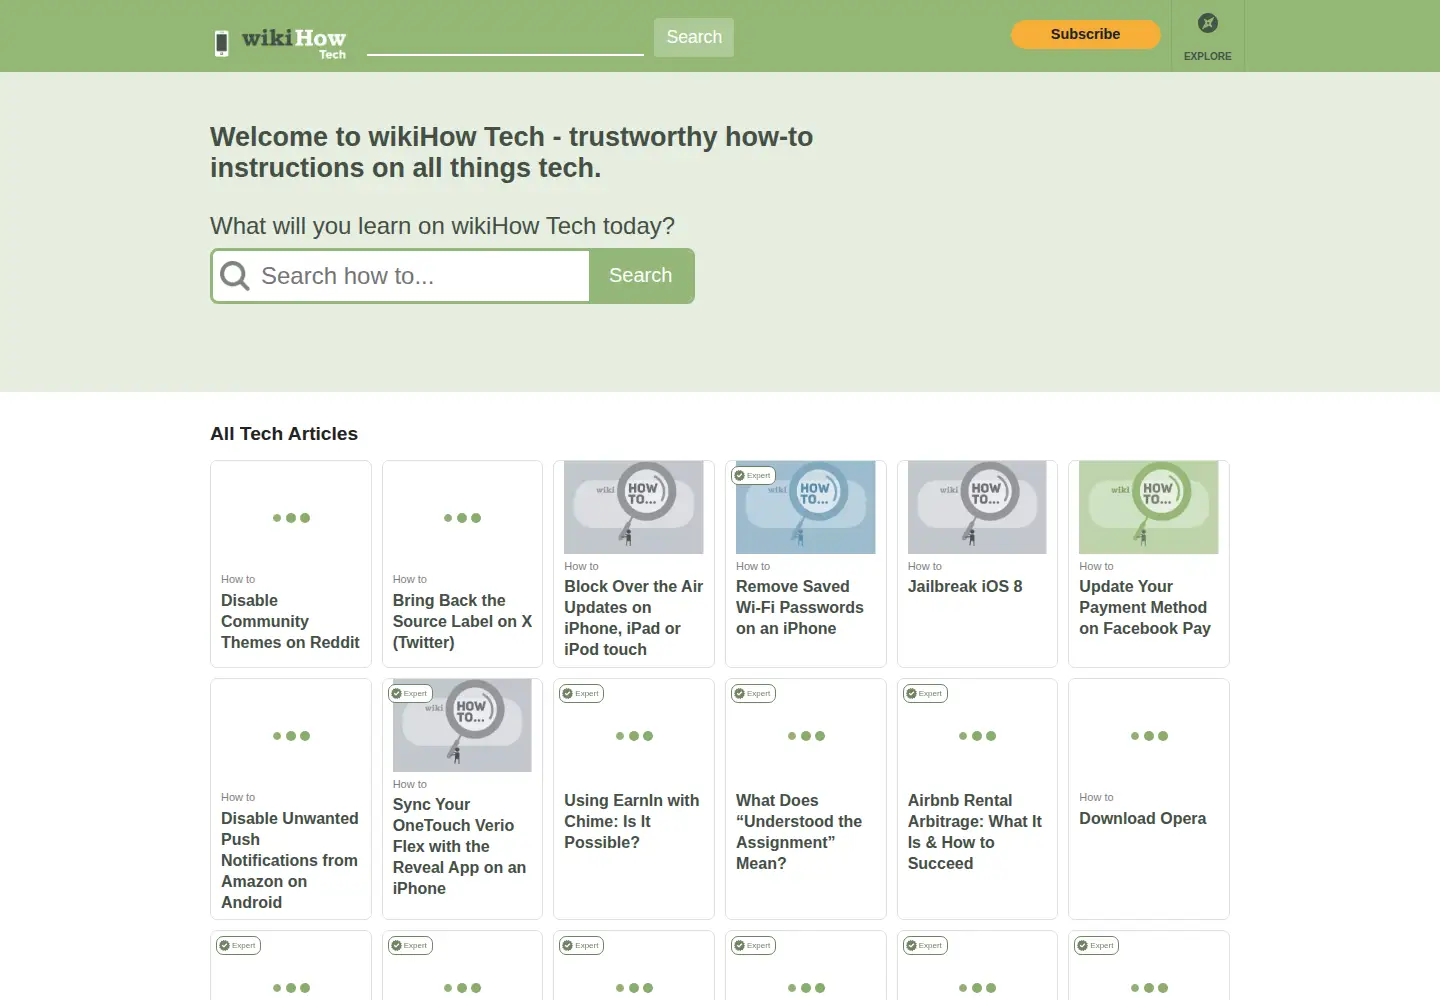Click Expert badge on Sync Your OneTouch card
This screenshot has width=1440, height=1000.
click(x=410, y=693)
